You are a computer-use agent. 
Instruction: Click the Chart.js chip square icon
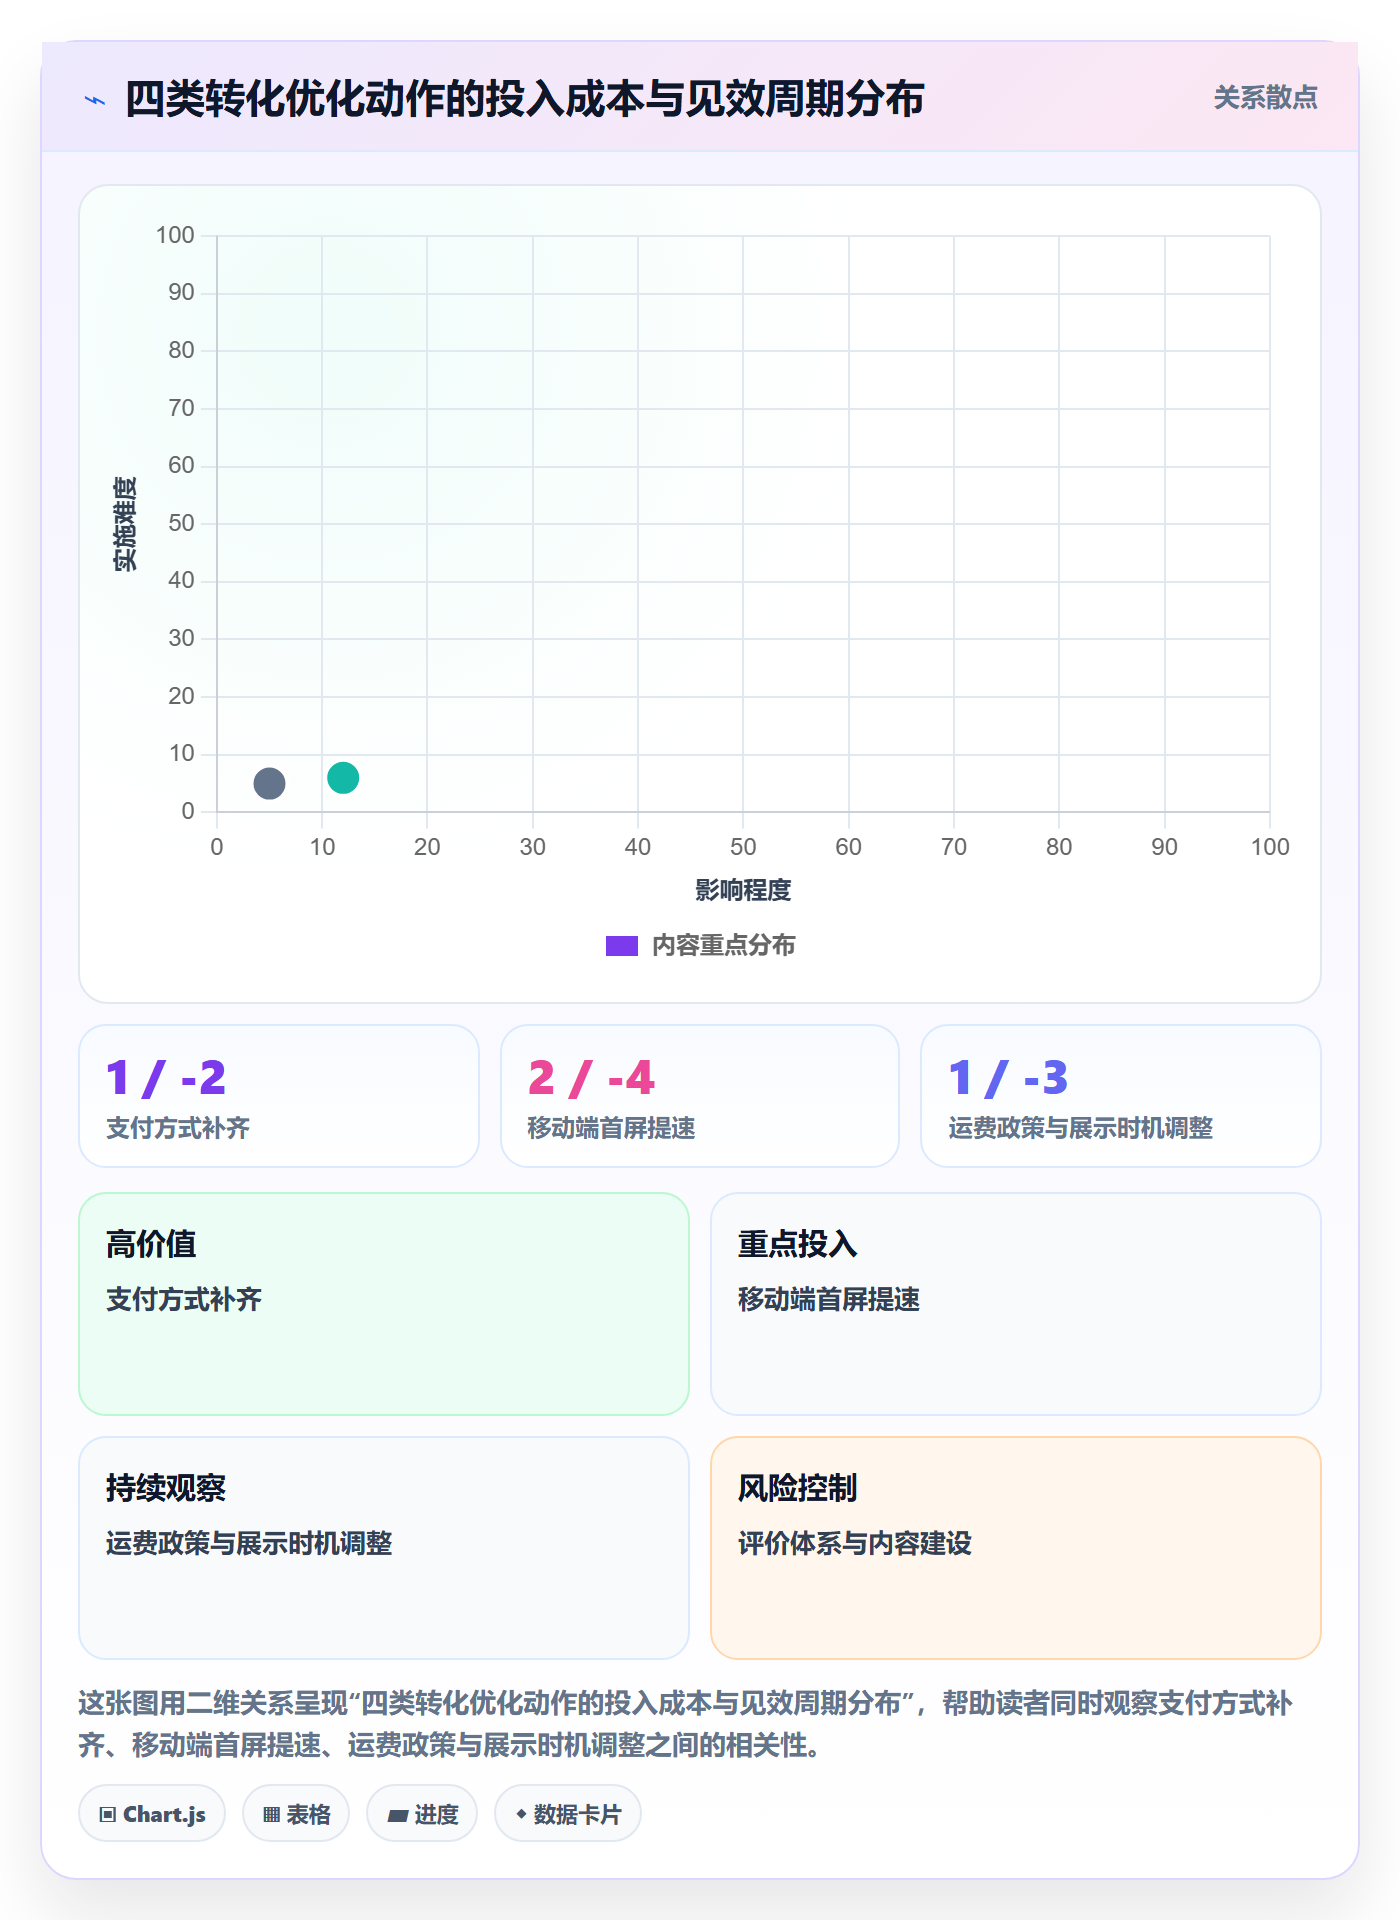[x=108, y=1815]
